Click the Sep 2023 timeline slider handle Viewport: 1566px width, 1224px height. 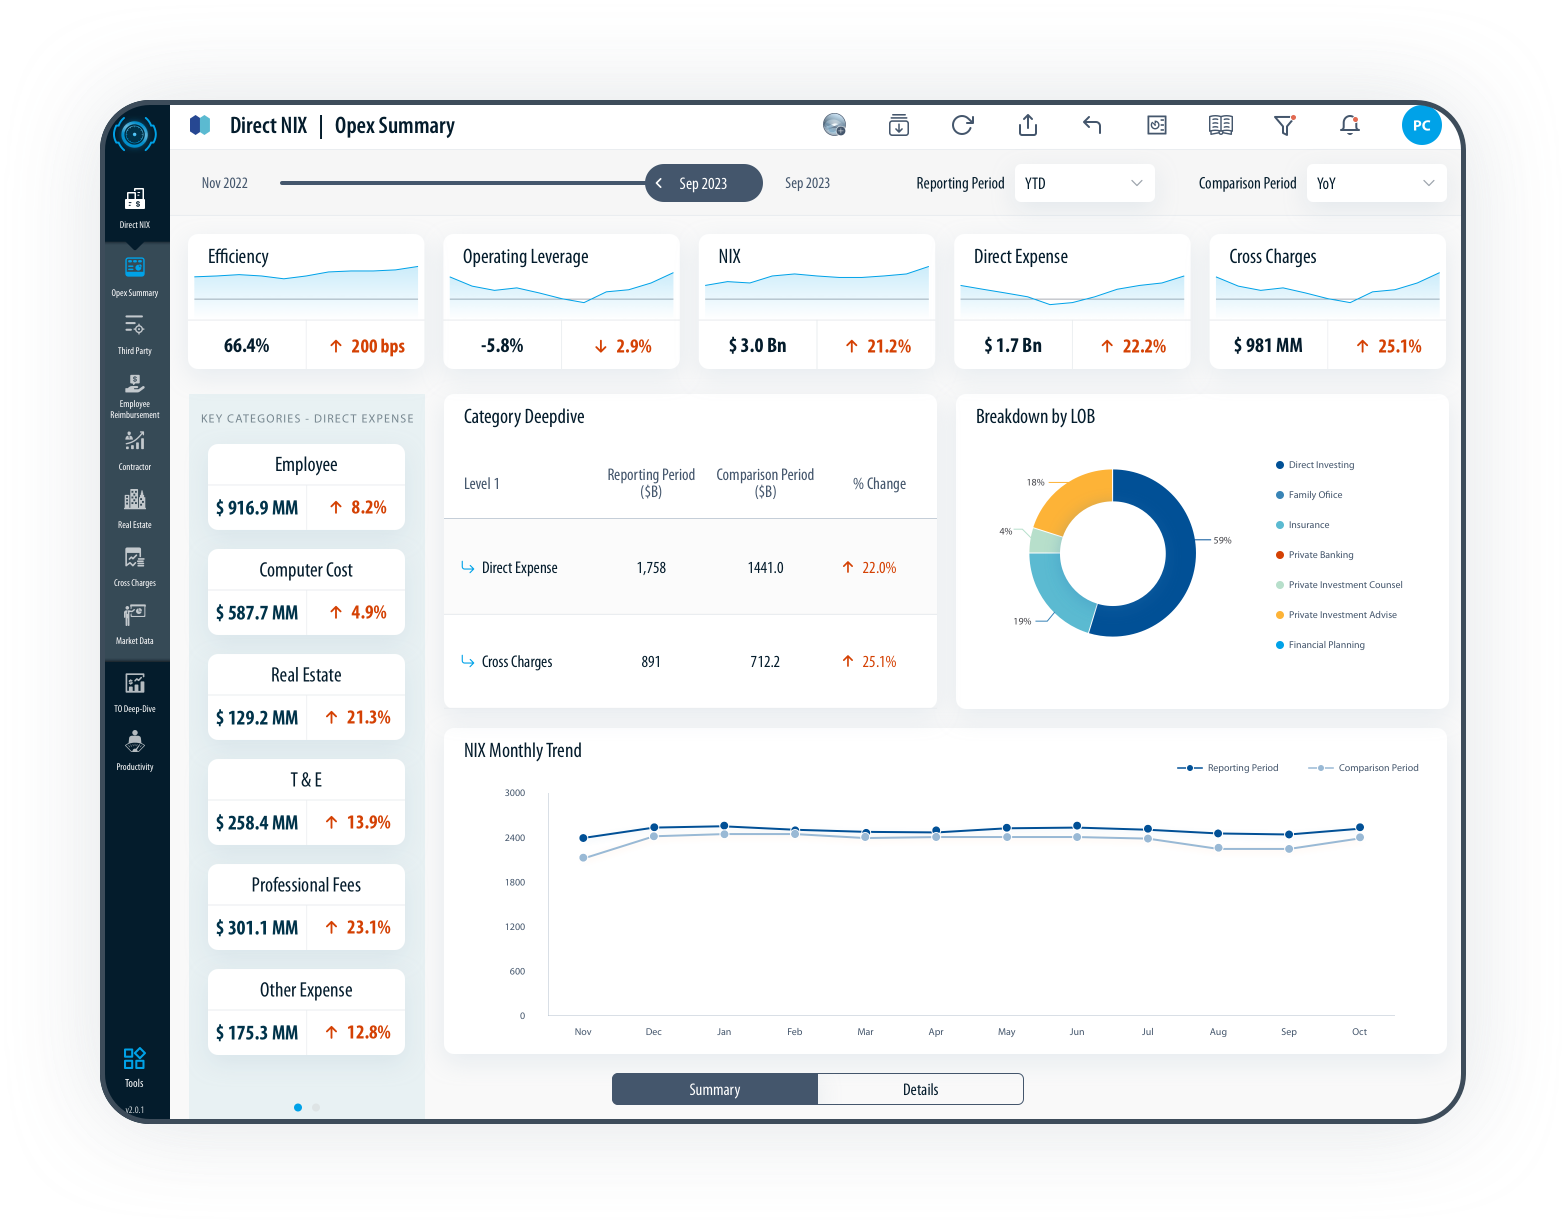click(x=703, y=183)
